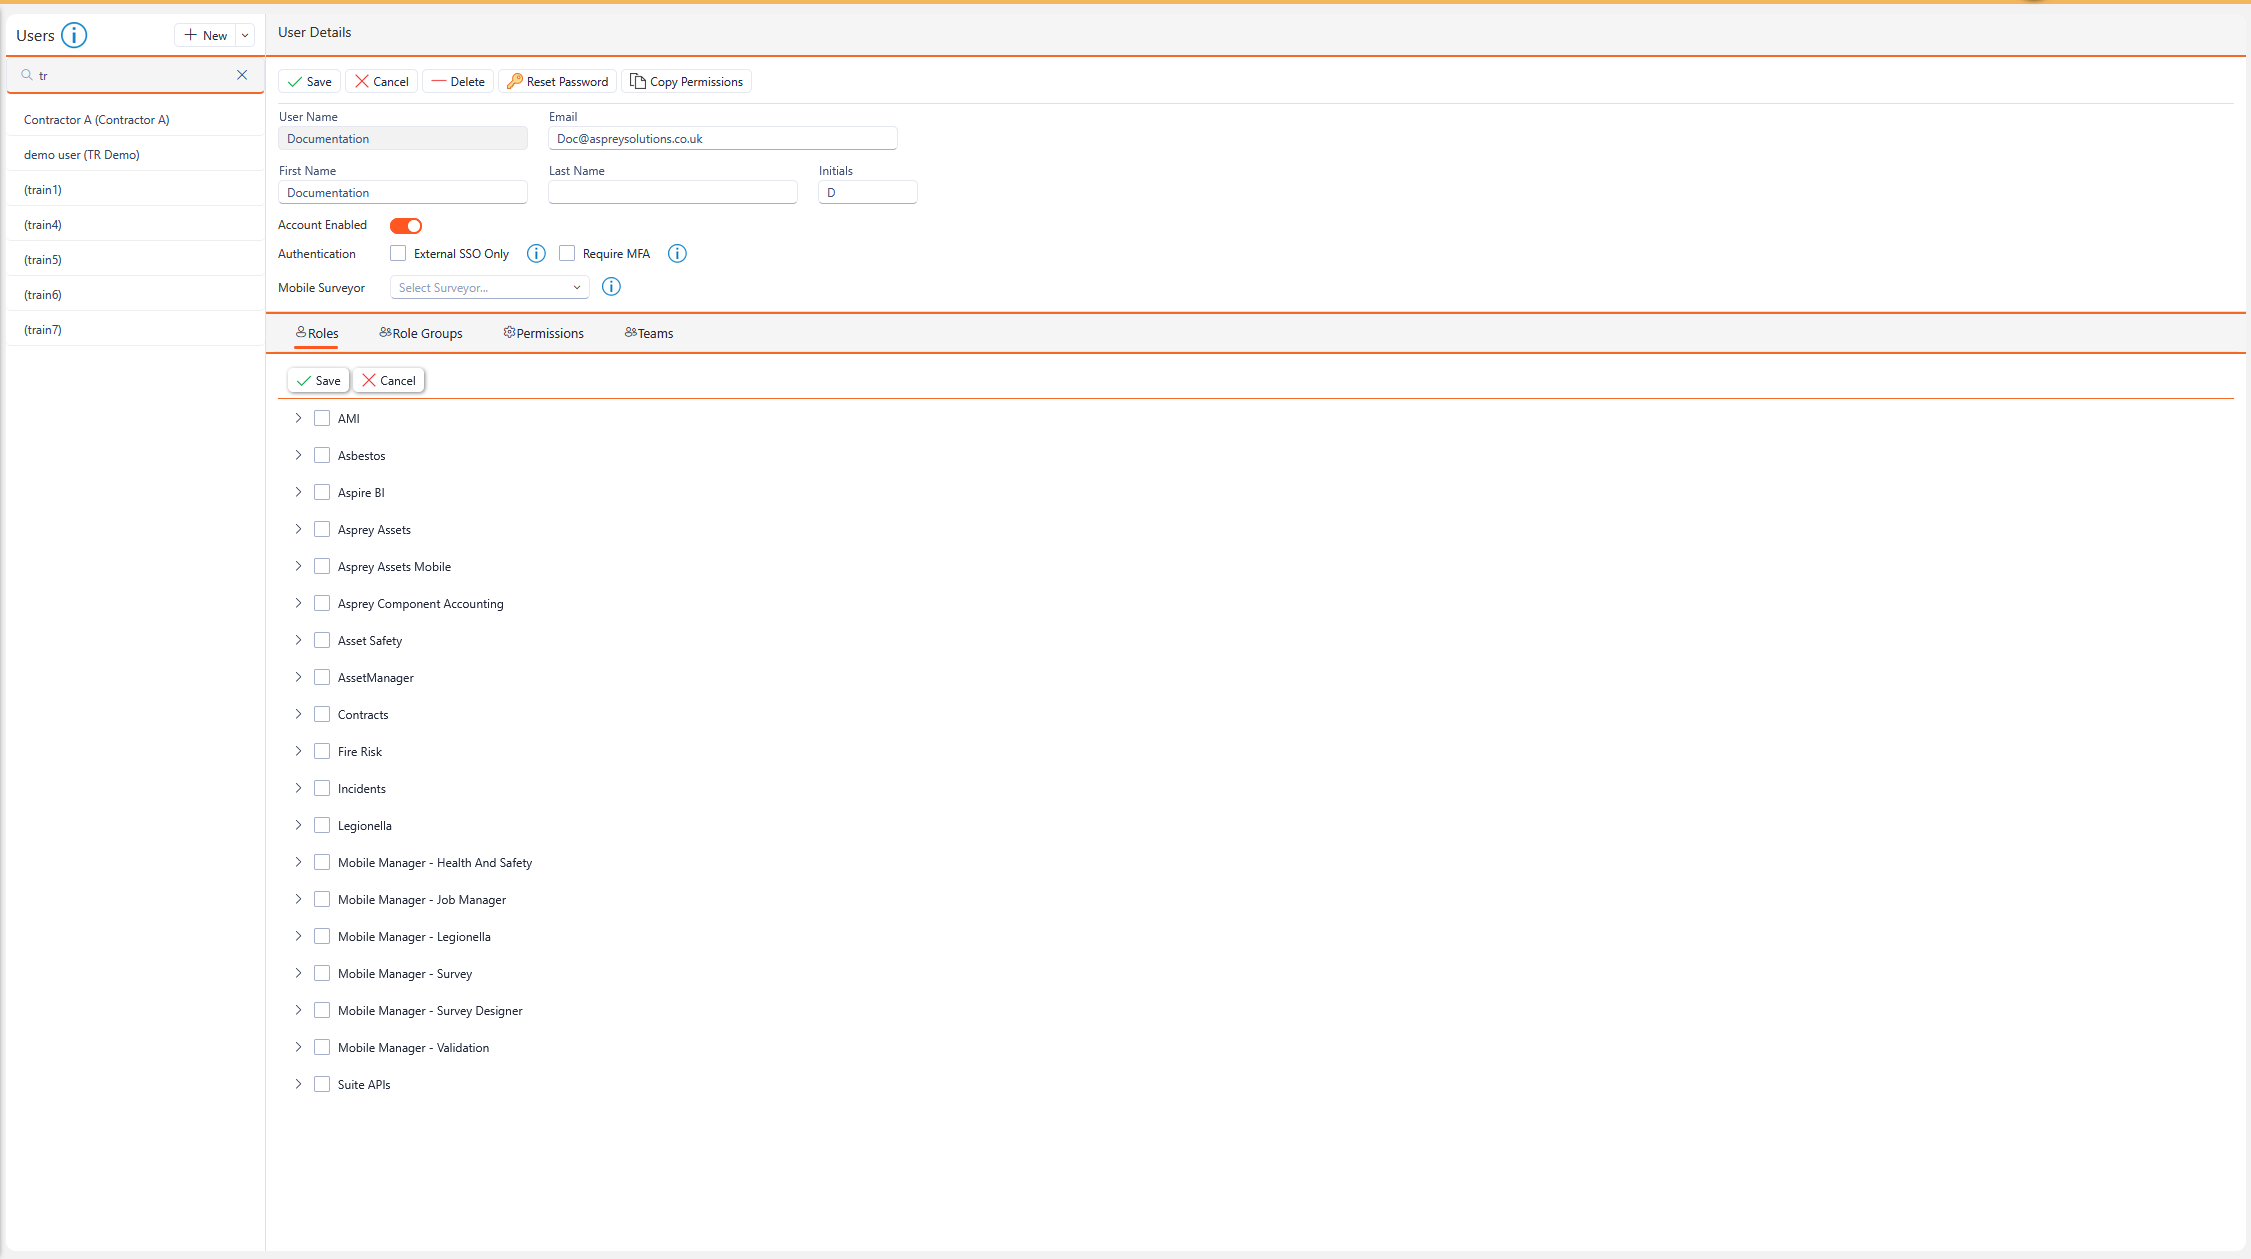This screenshot has width=2251, height=1259.
Task: Select demo user (TR Demo) from list
Action: (x=82, y=155)
